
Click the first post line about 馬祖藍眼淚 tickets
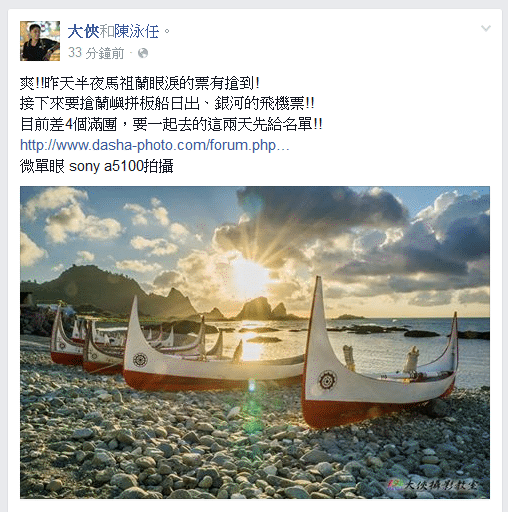pyautogui.click(x=139, y=83)
